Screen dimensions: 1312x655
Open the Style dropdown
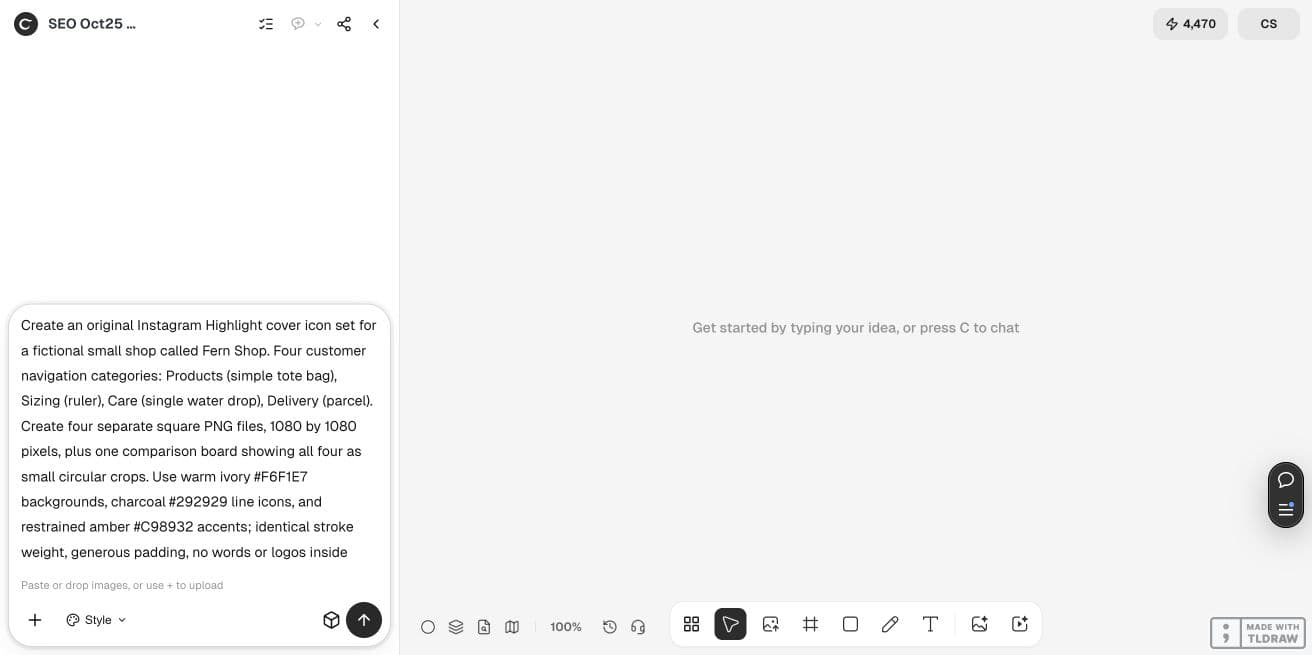[x=97, y=620]
